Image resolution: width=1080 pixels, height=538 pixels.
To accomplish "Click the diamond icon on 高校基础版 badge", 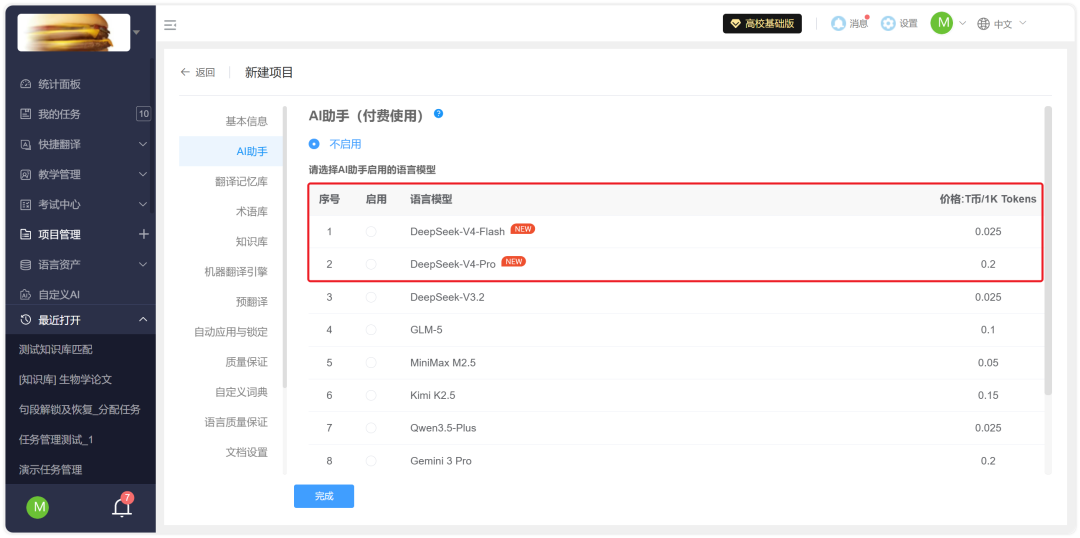I will tap(736, 23).
